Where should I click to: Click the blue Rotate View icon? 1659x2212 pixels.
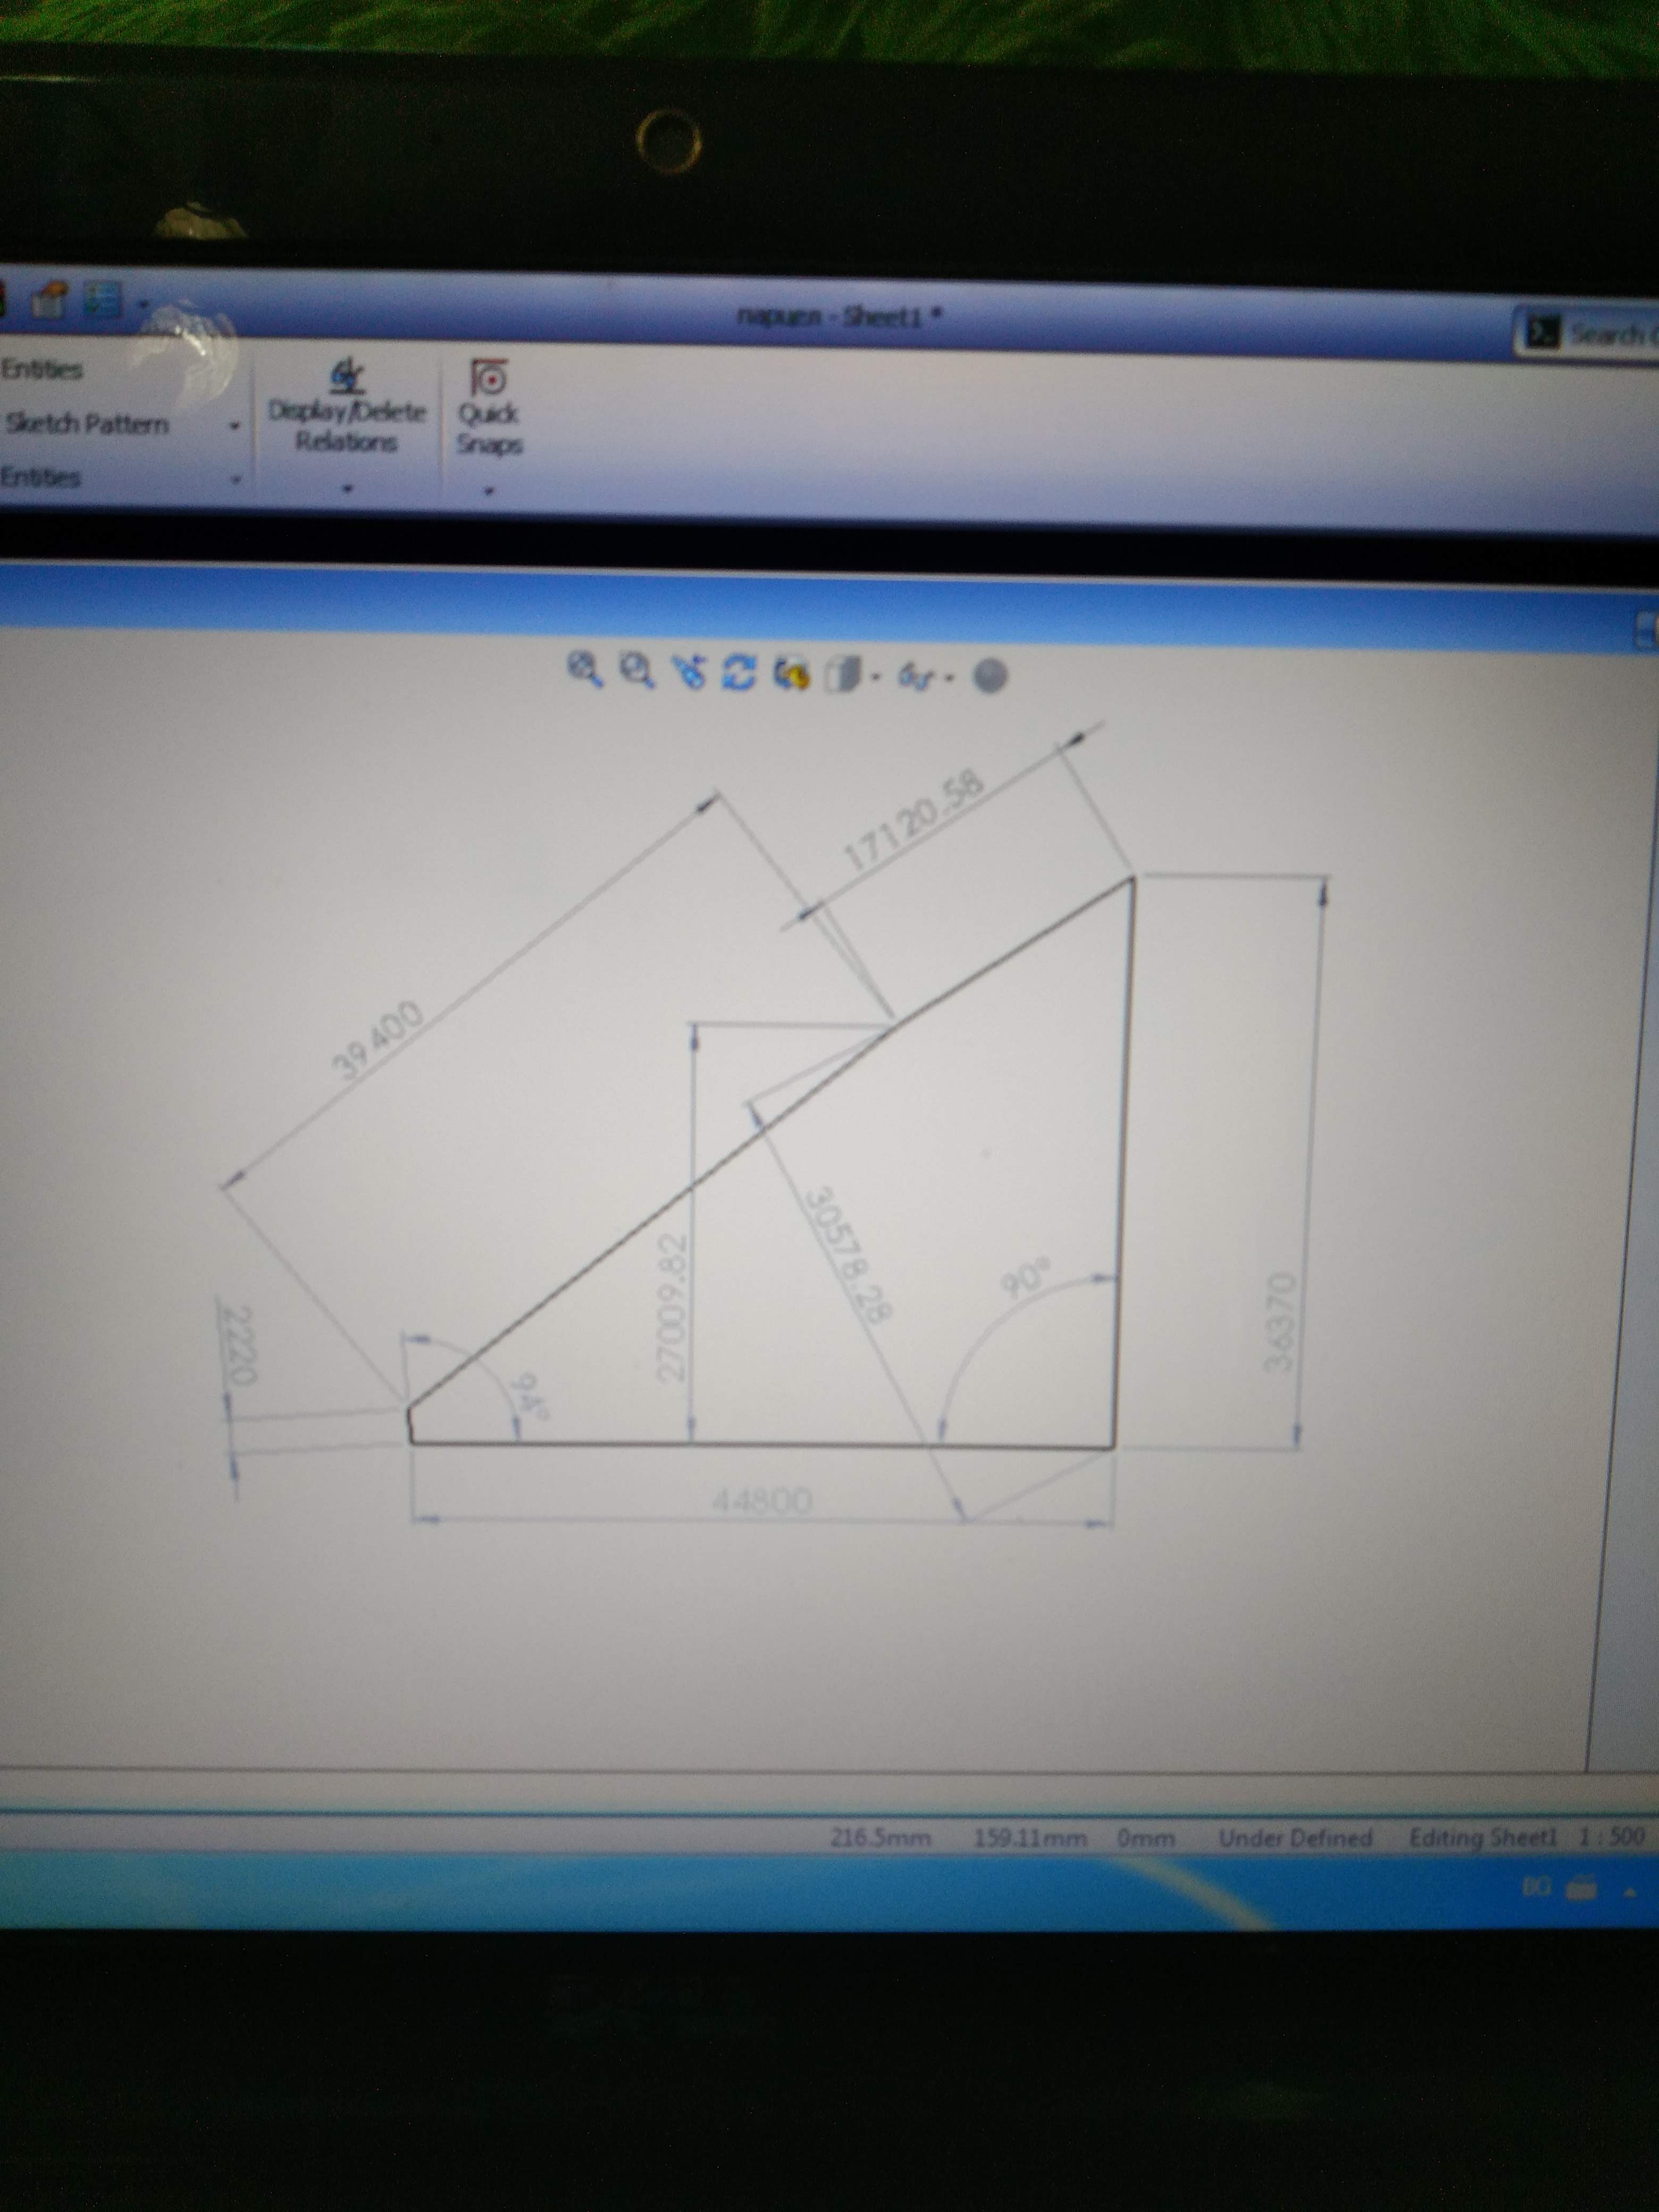[738, 672]
